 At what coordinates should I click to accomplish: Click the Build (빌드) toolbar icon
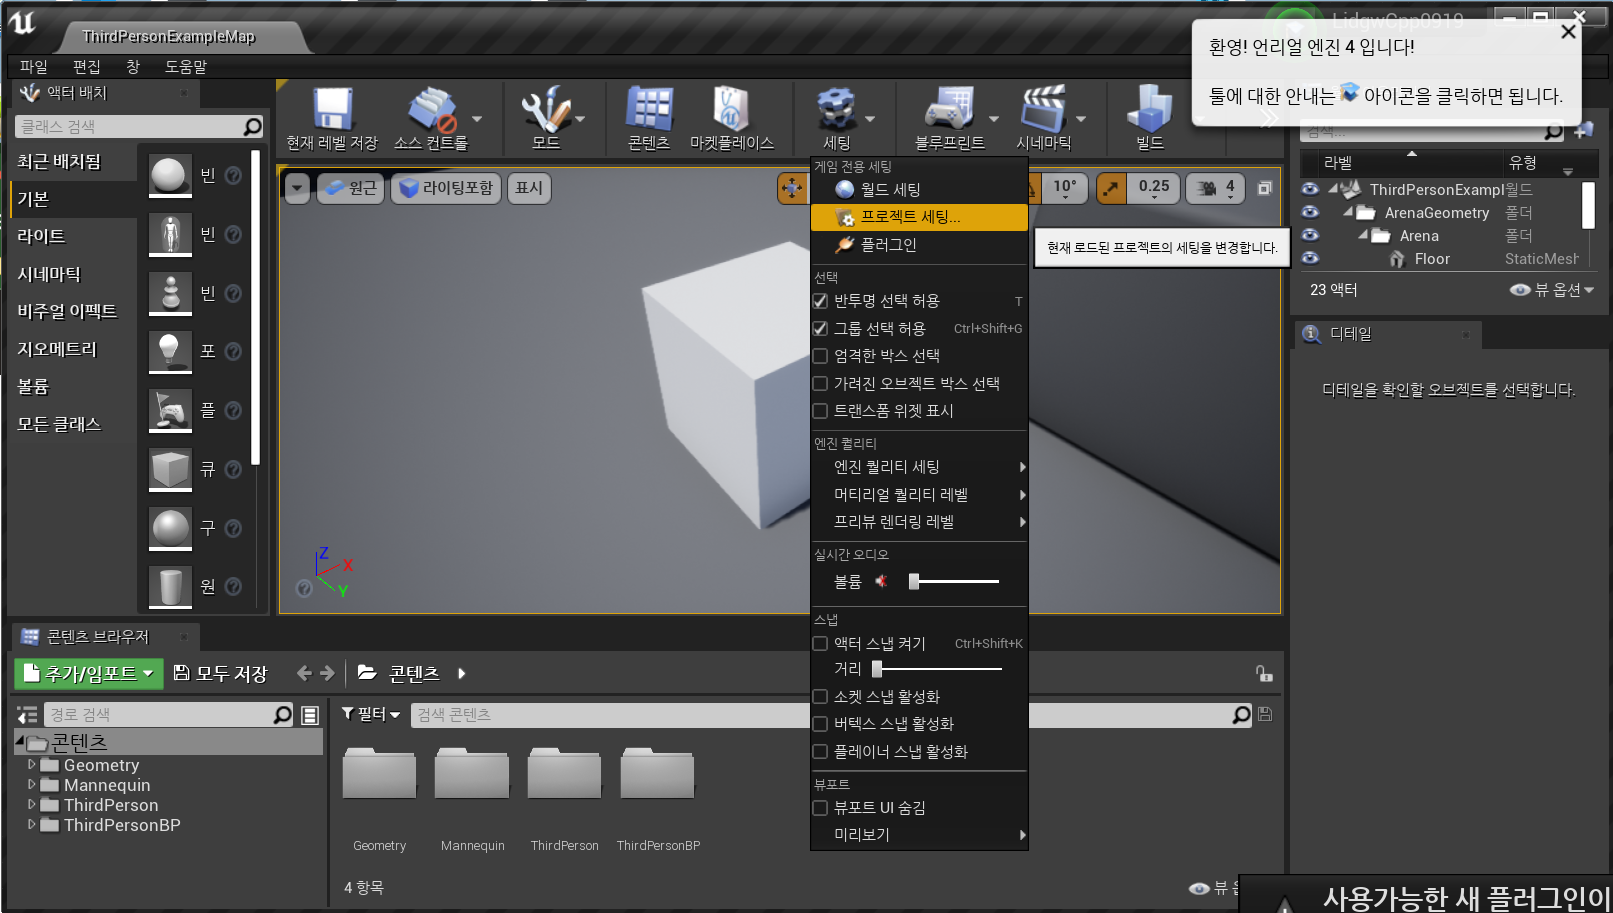coord(1149,108)
